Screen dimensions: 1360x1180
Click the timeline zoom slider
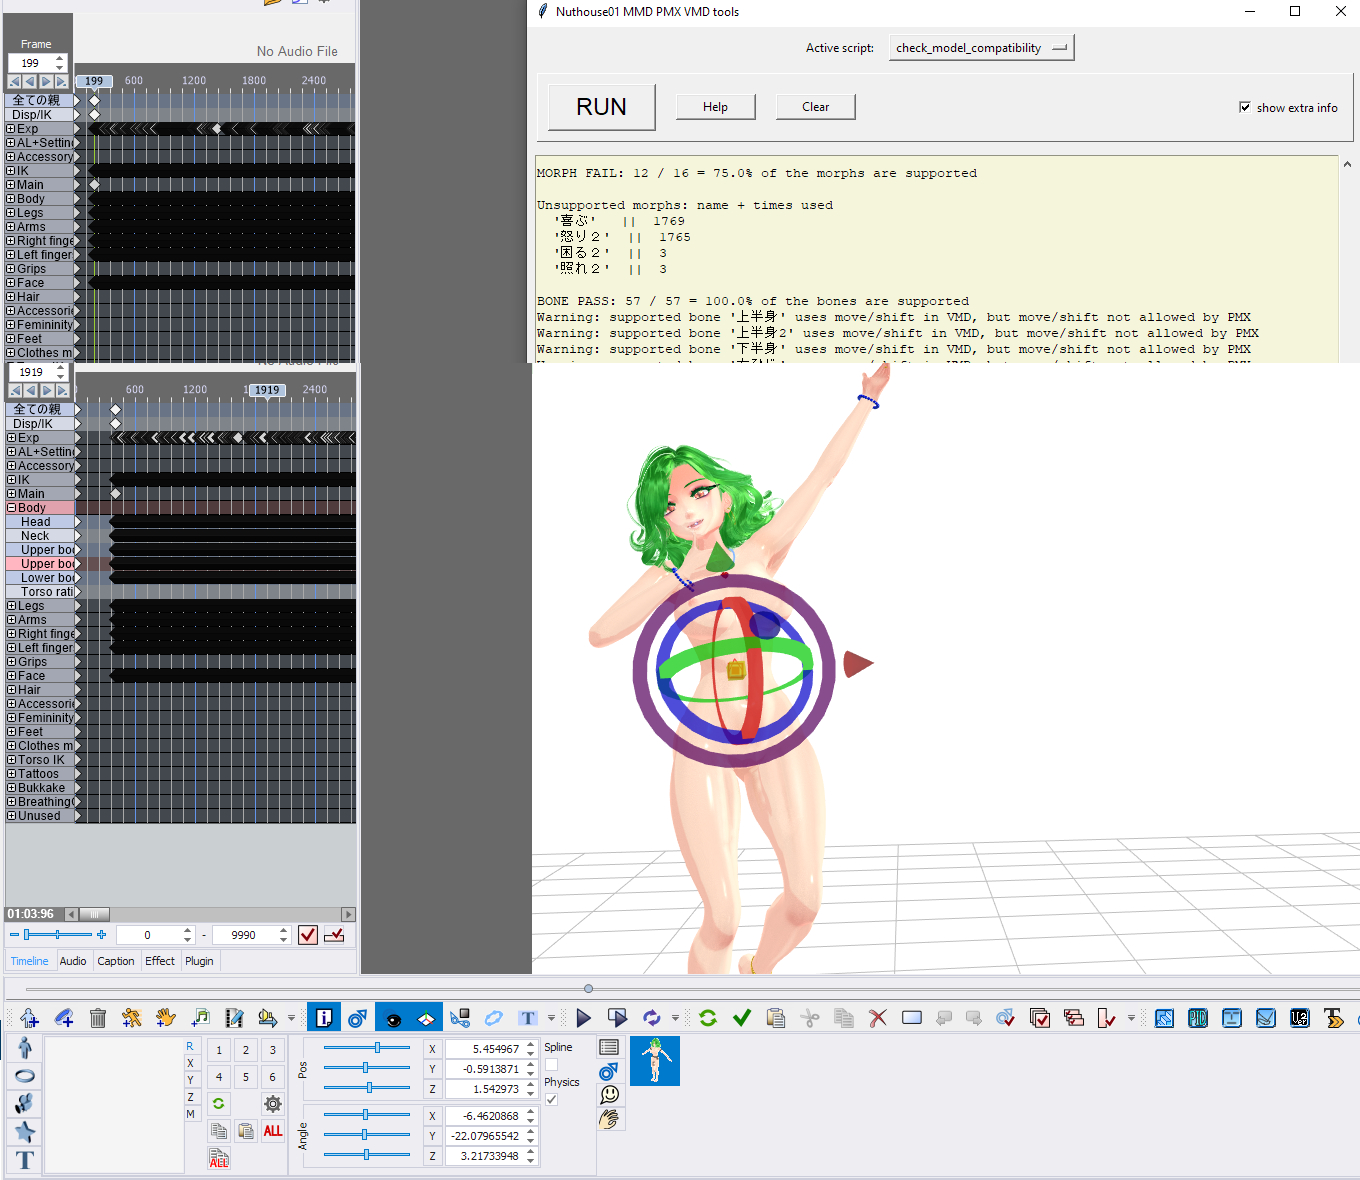click(x=58, y=934)
